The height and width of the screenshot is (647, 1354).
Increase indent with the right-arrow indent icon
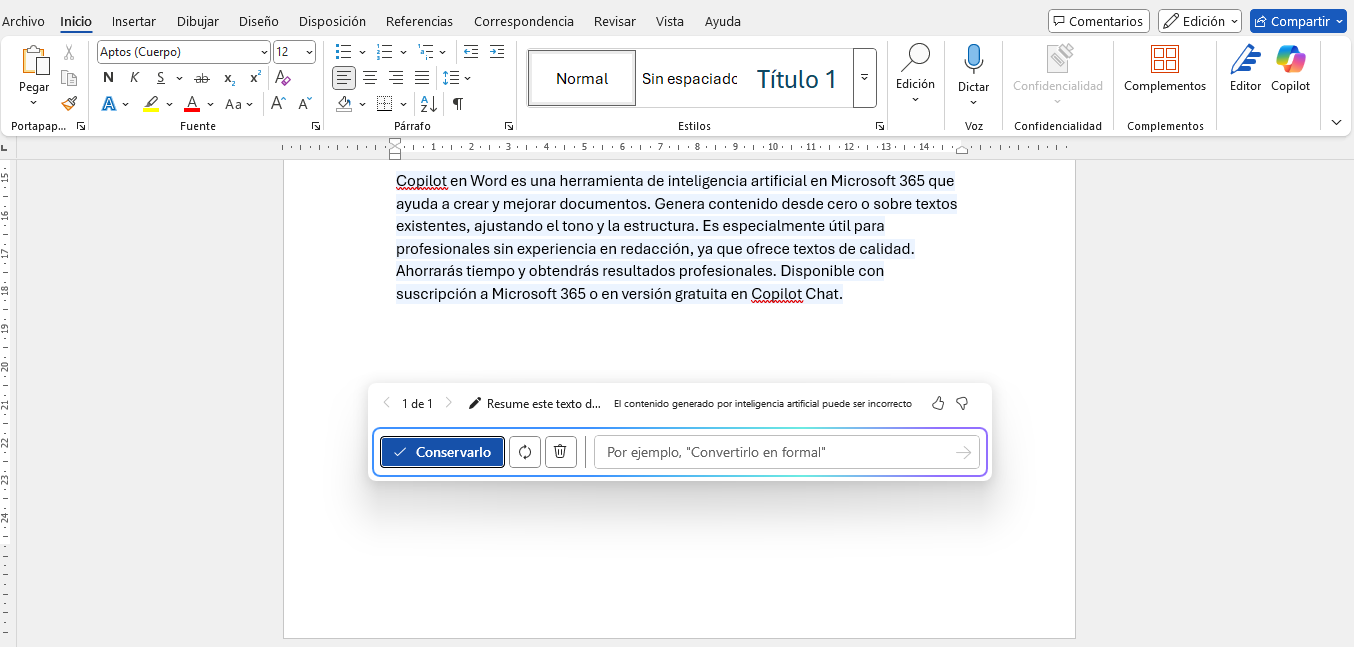click(497, 52)
